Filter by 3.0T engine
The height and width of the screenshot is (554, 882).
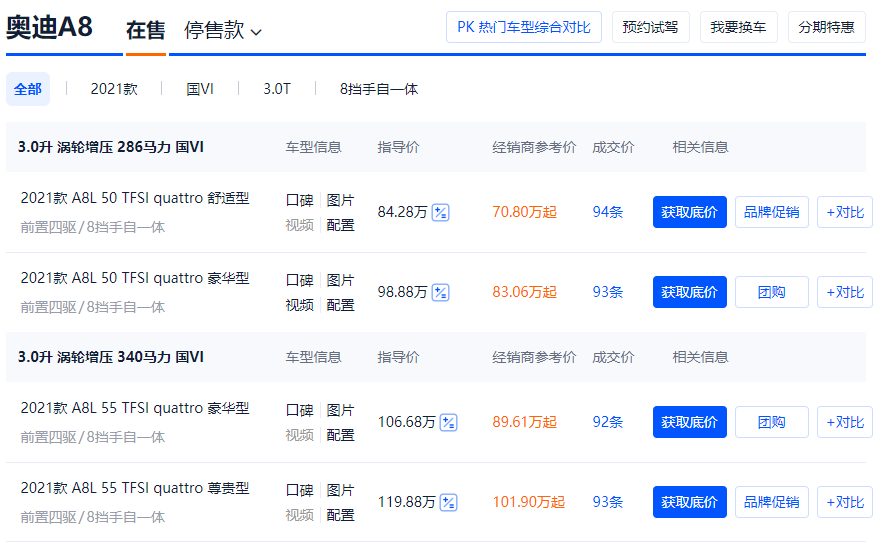[x=277, y=89]
